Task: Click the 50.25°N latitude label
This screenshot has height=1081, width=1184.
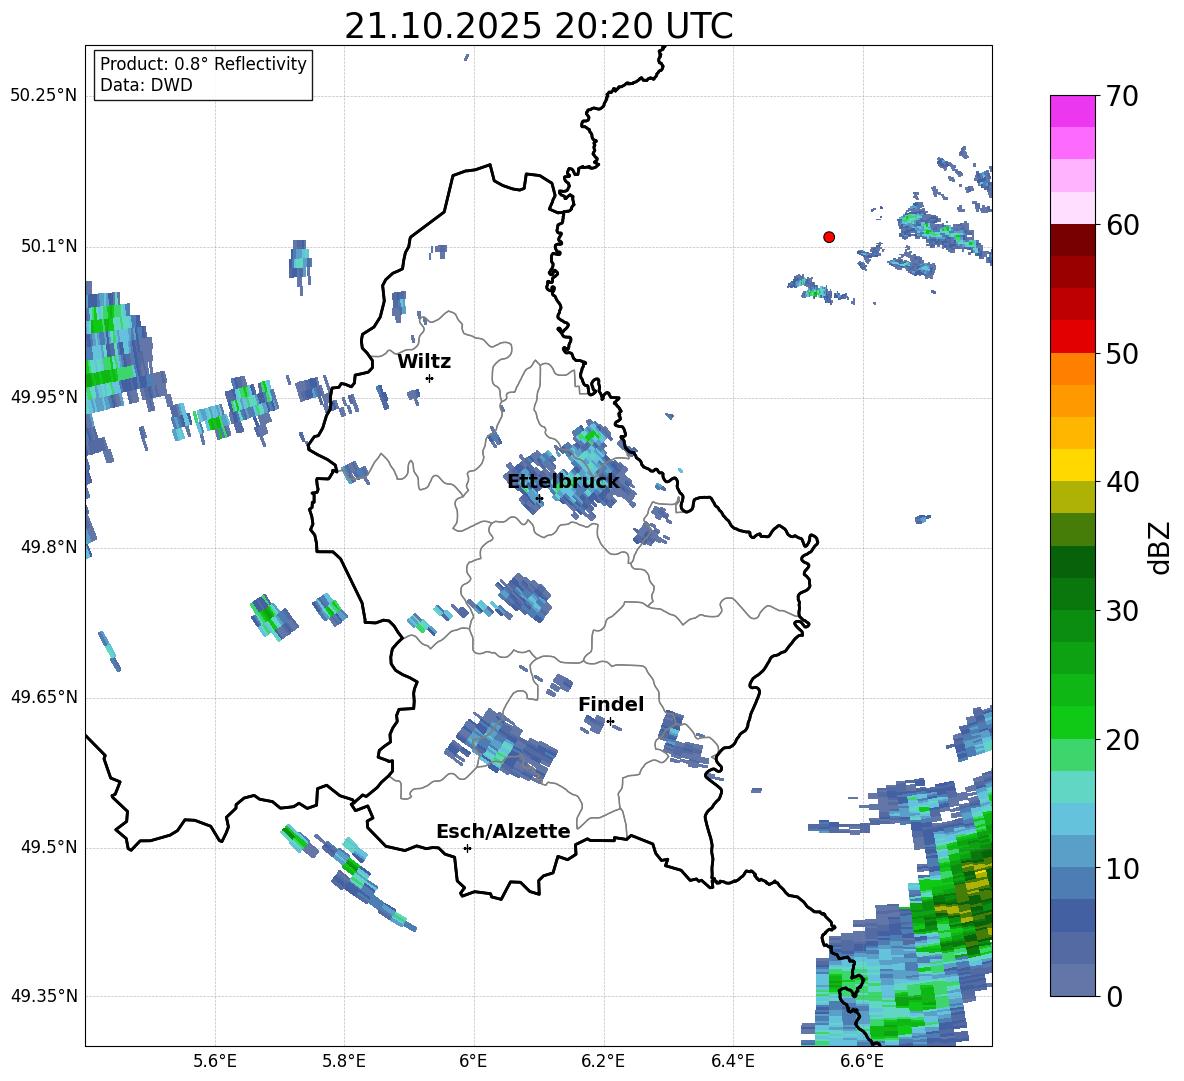Action: 43,96
